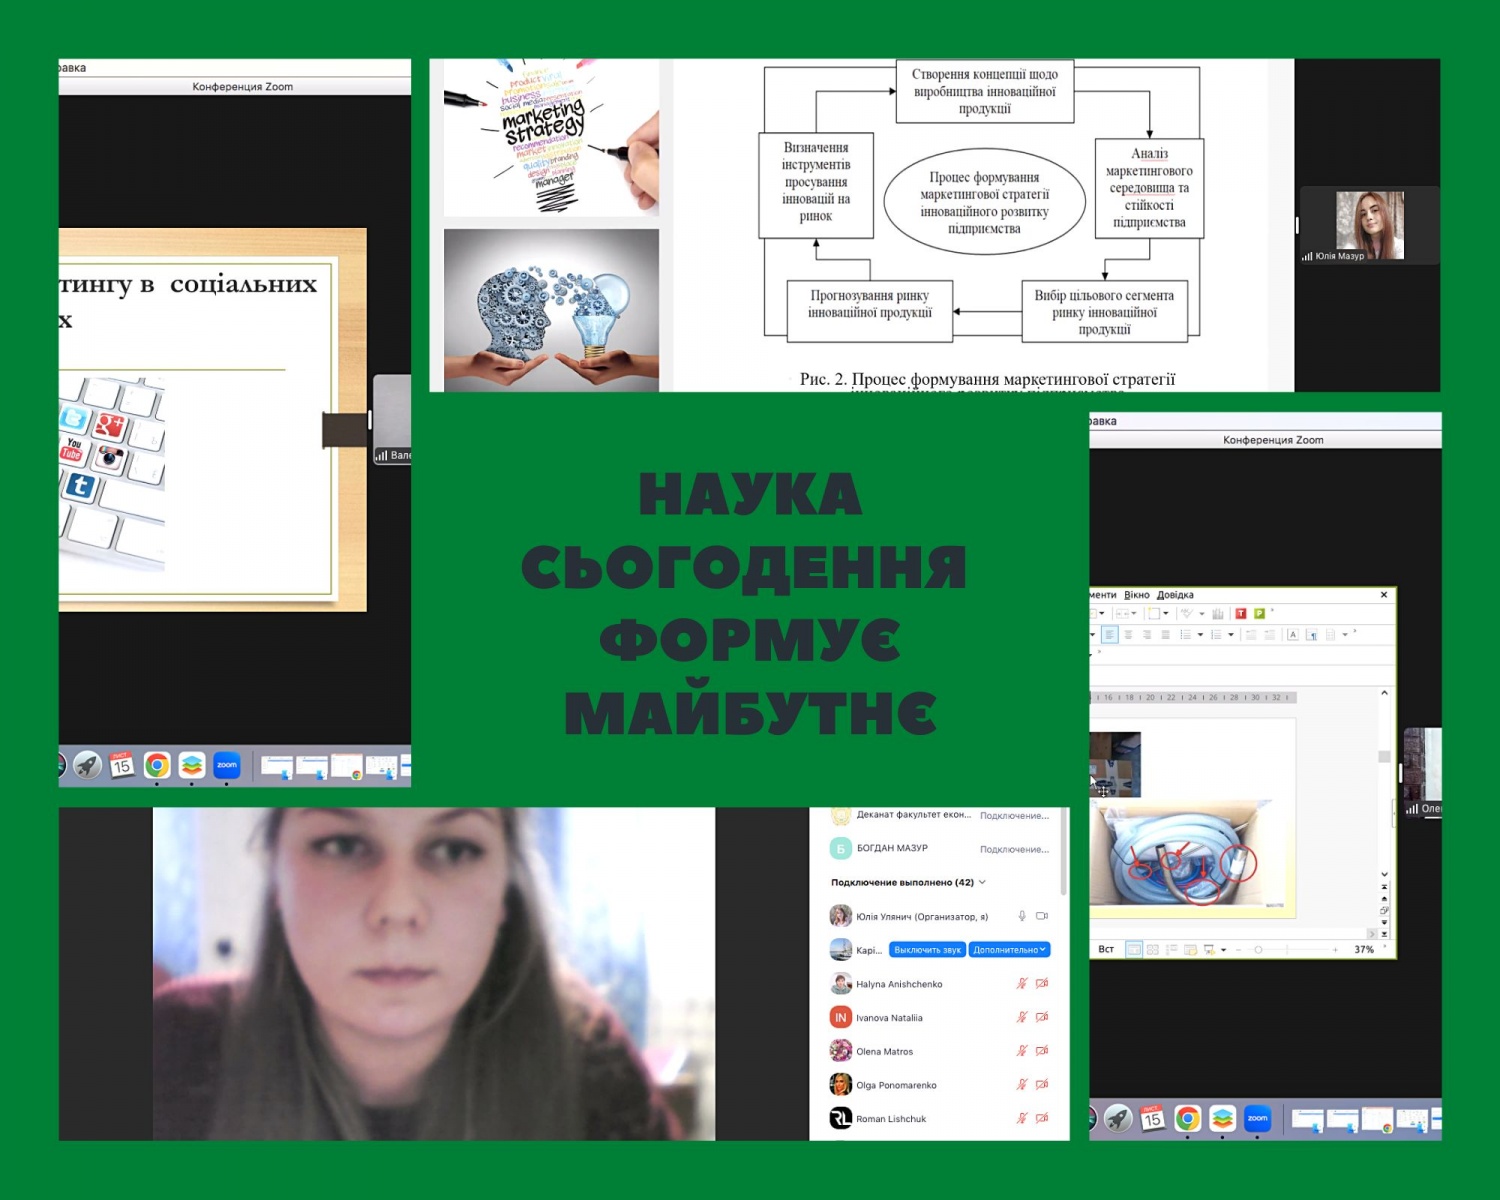Screen dimensions: 1500x1200
Task: Unmute Olga Ponomarenko's microphone
Action: 1022,1085
